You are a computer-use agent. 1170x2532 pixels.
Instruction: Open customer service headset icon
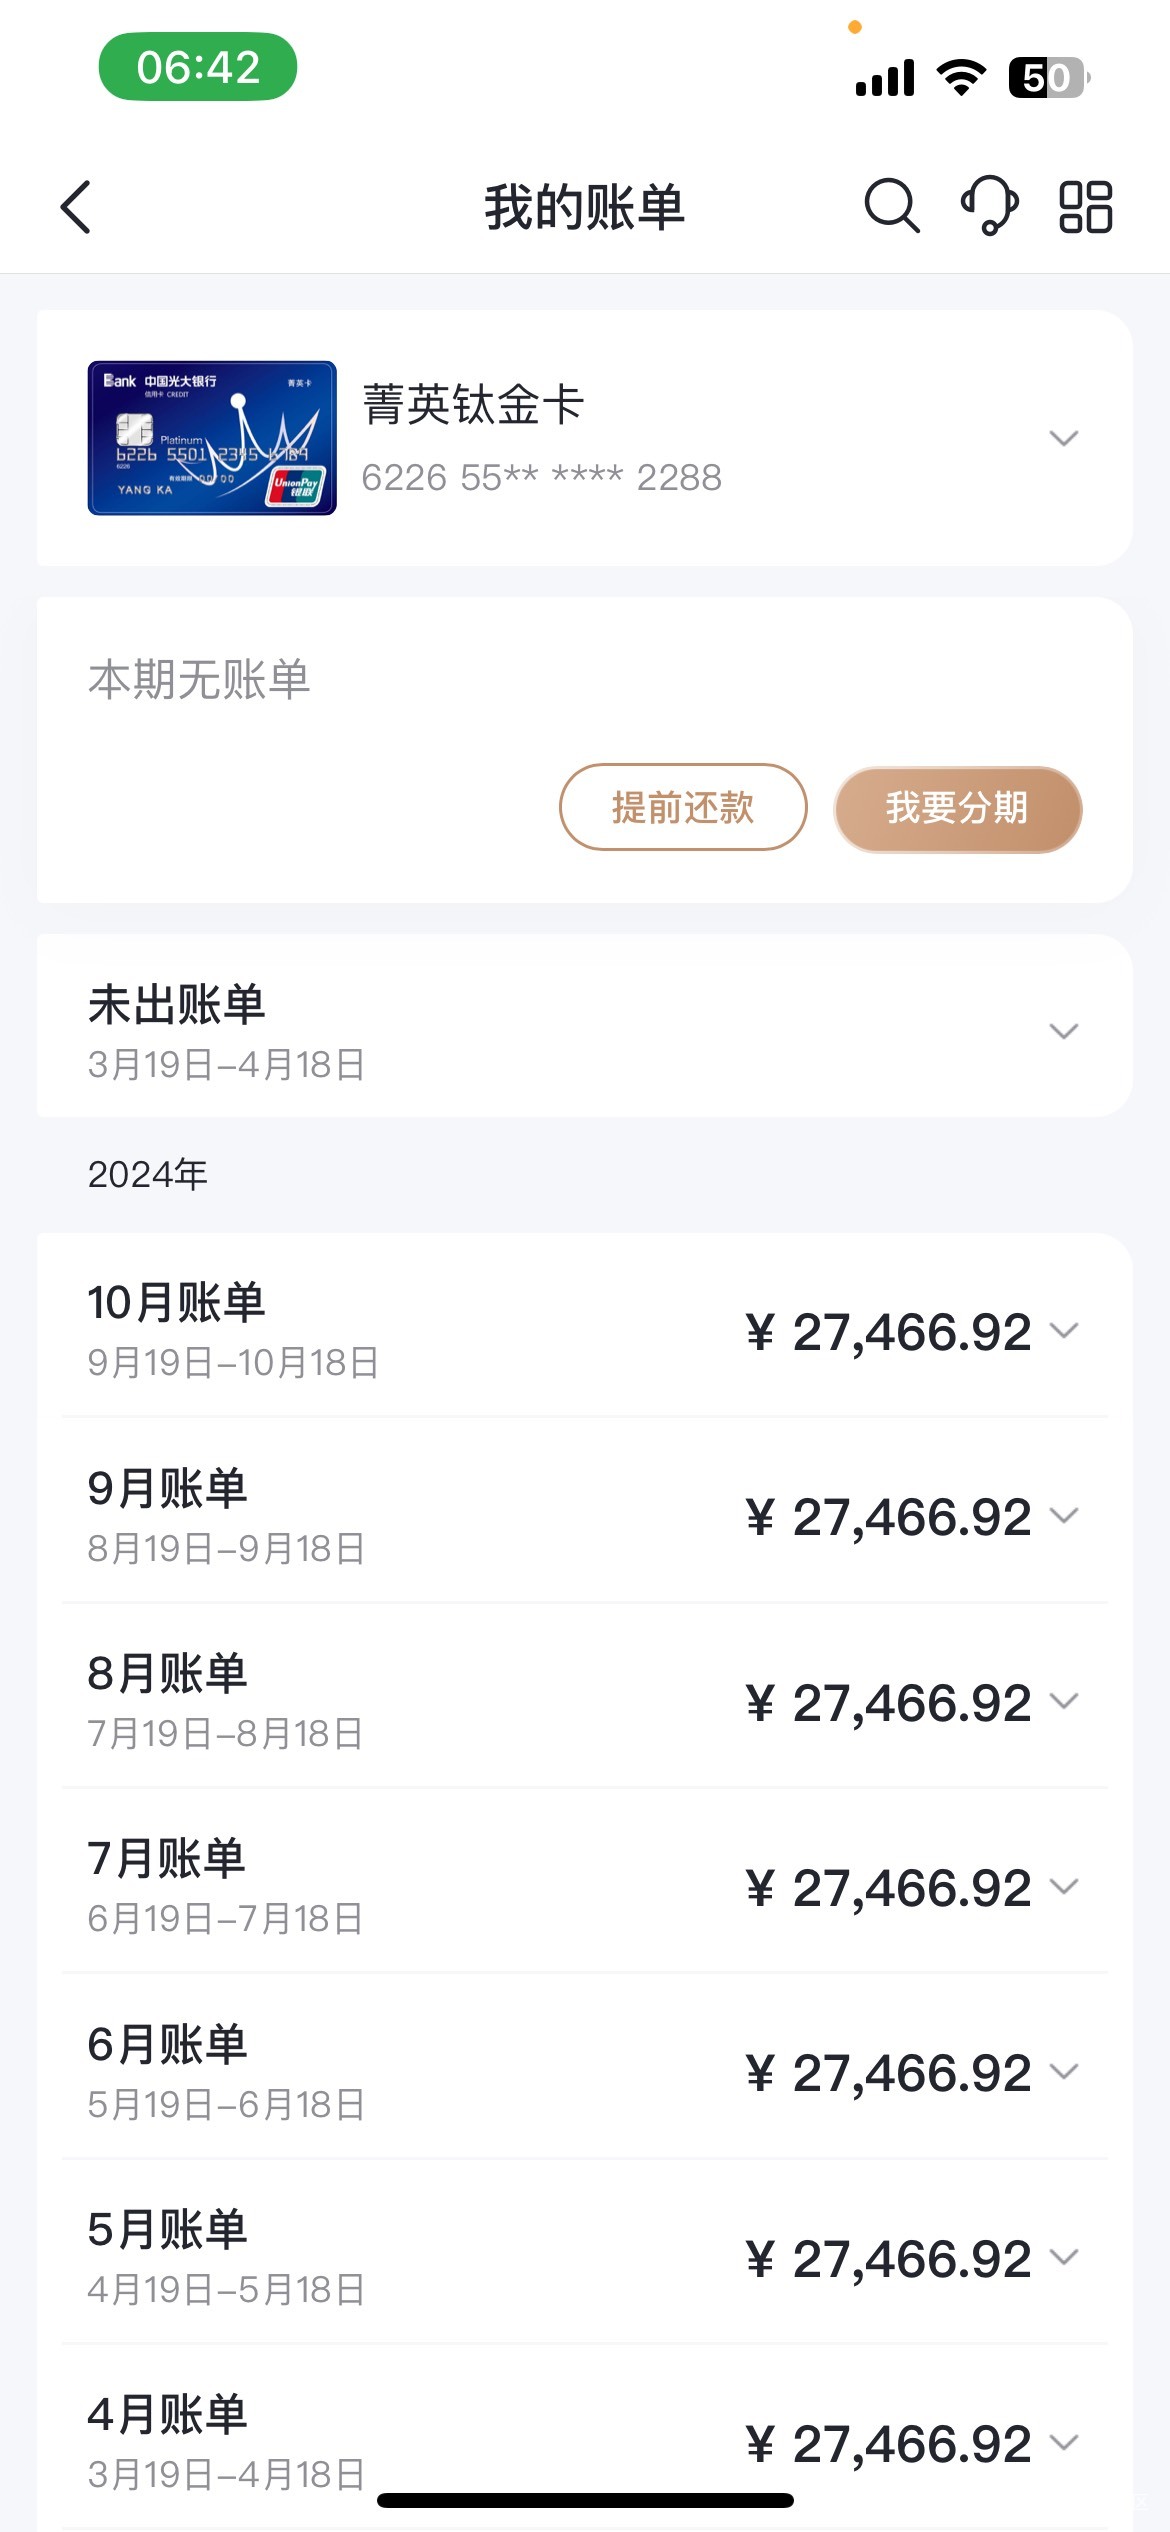click(989, 206)
